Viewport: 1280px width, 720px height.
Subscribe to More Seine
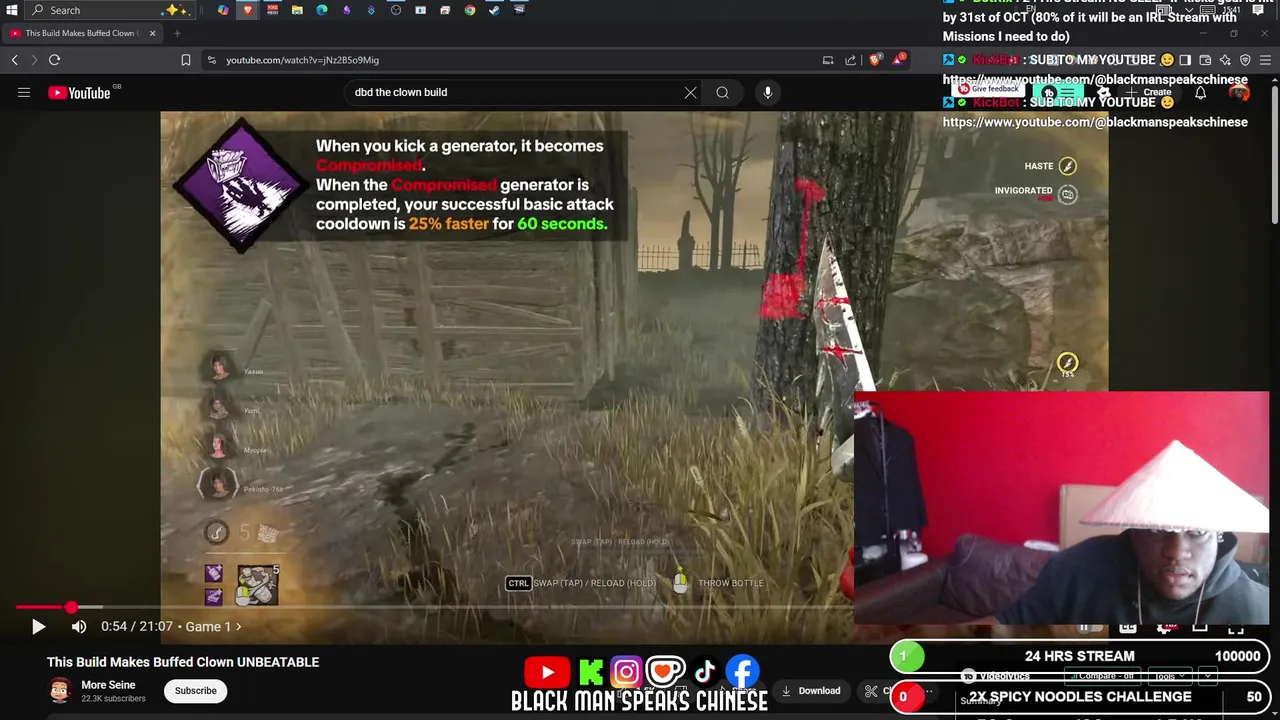click(x=195, y=690)
